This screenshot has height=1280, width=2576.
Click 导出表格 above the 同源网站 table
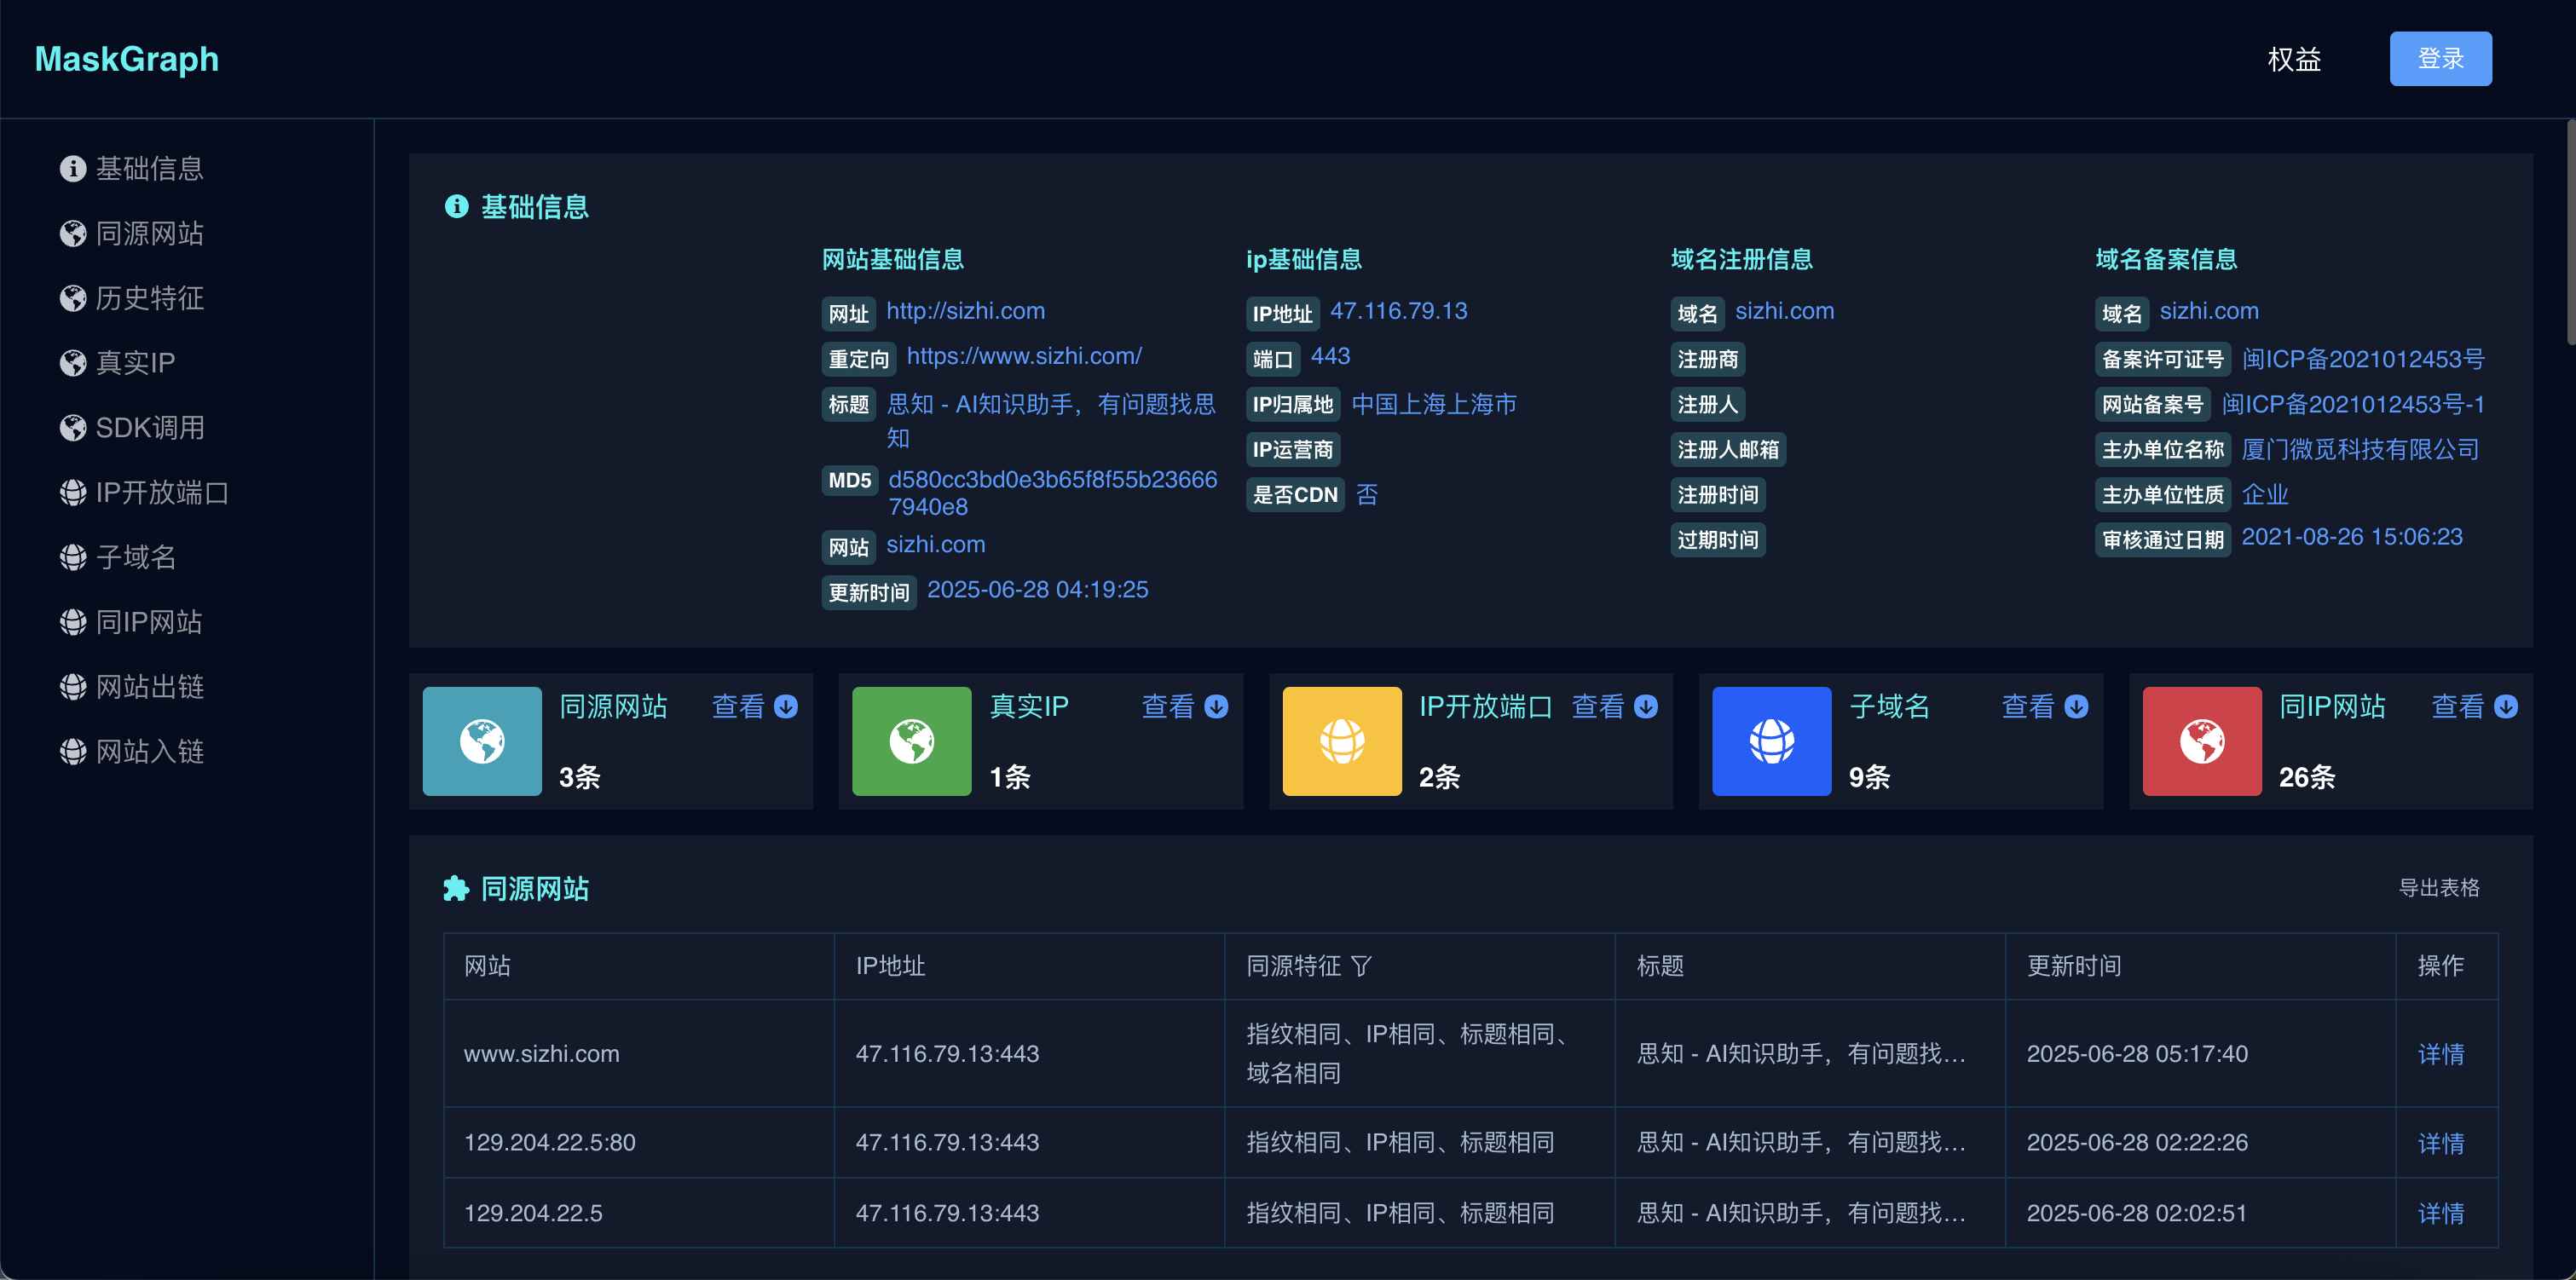(x=2441, y=888)
